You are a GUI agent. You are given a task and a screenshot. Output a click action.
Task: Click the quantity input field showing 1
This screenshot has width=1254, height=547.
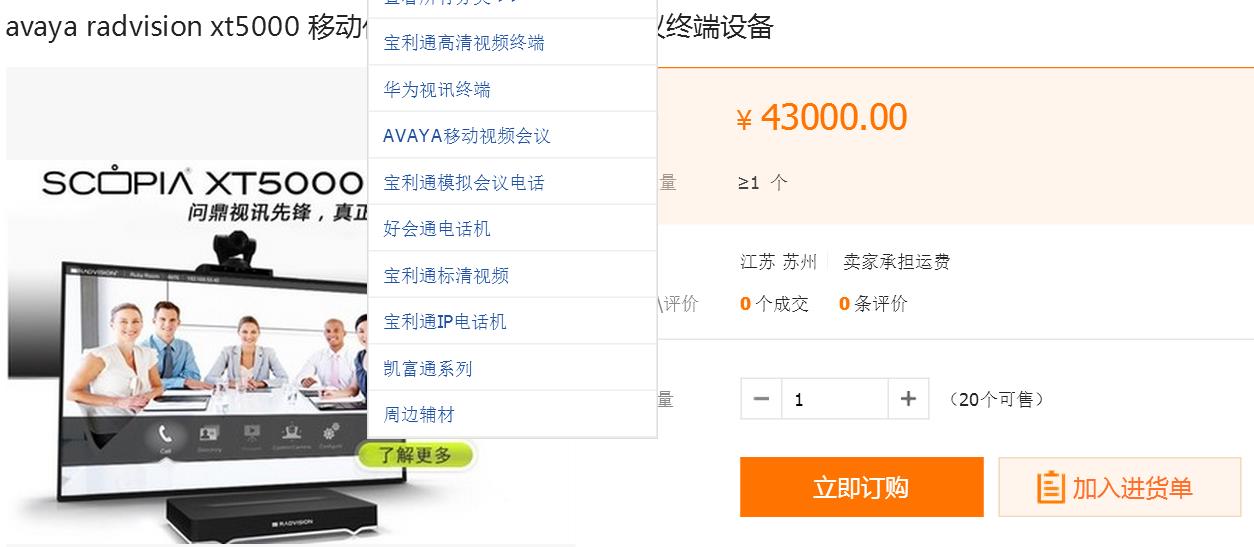(x=835, y=399)
